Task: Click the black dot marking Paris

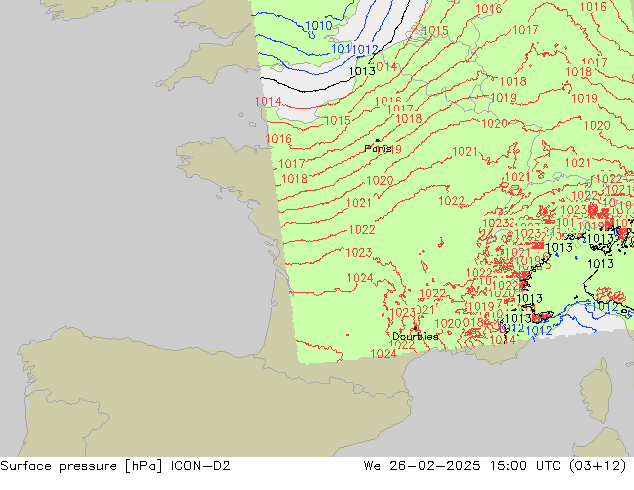Action: [378, 140]
